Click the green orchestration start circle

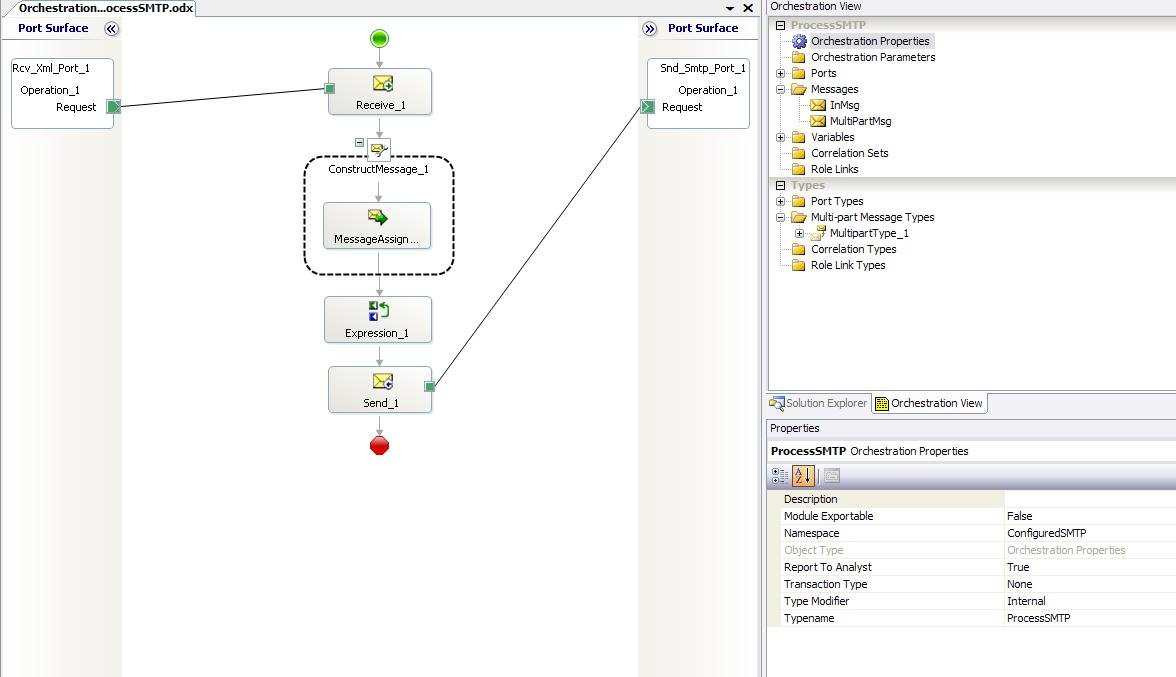(380, 38)
